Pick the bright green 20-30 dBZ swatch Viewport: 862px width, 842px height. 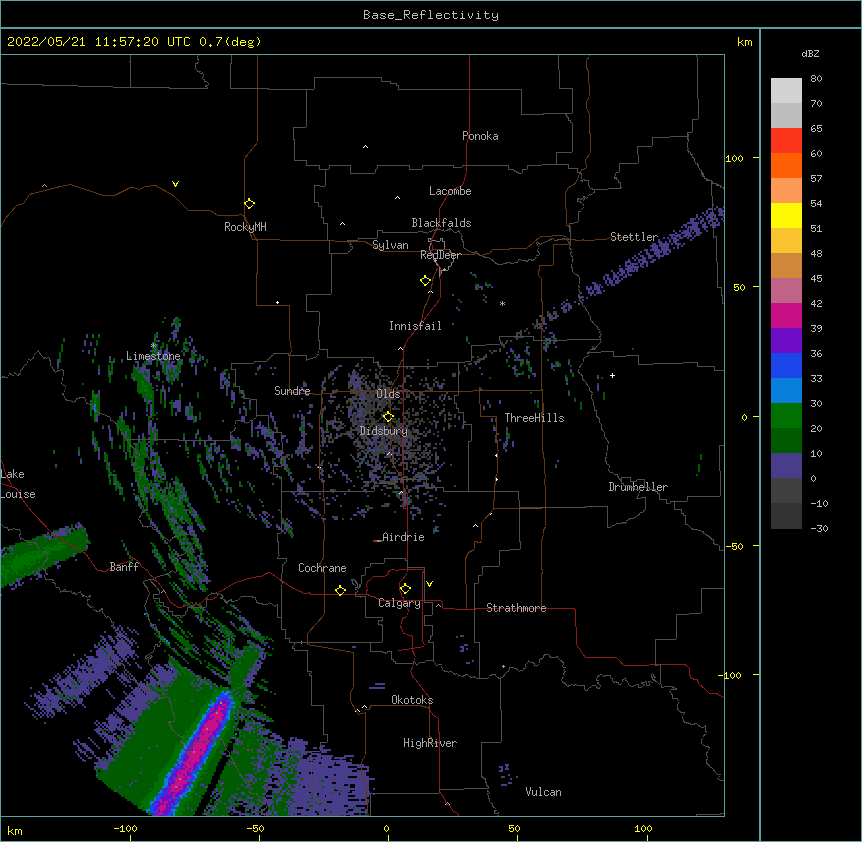tap(786, 416)
